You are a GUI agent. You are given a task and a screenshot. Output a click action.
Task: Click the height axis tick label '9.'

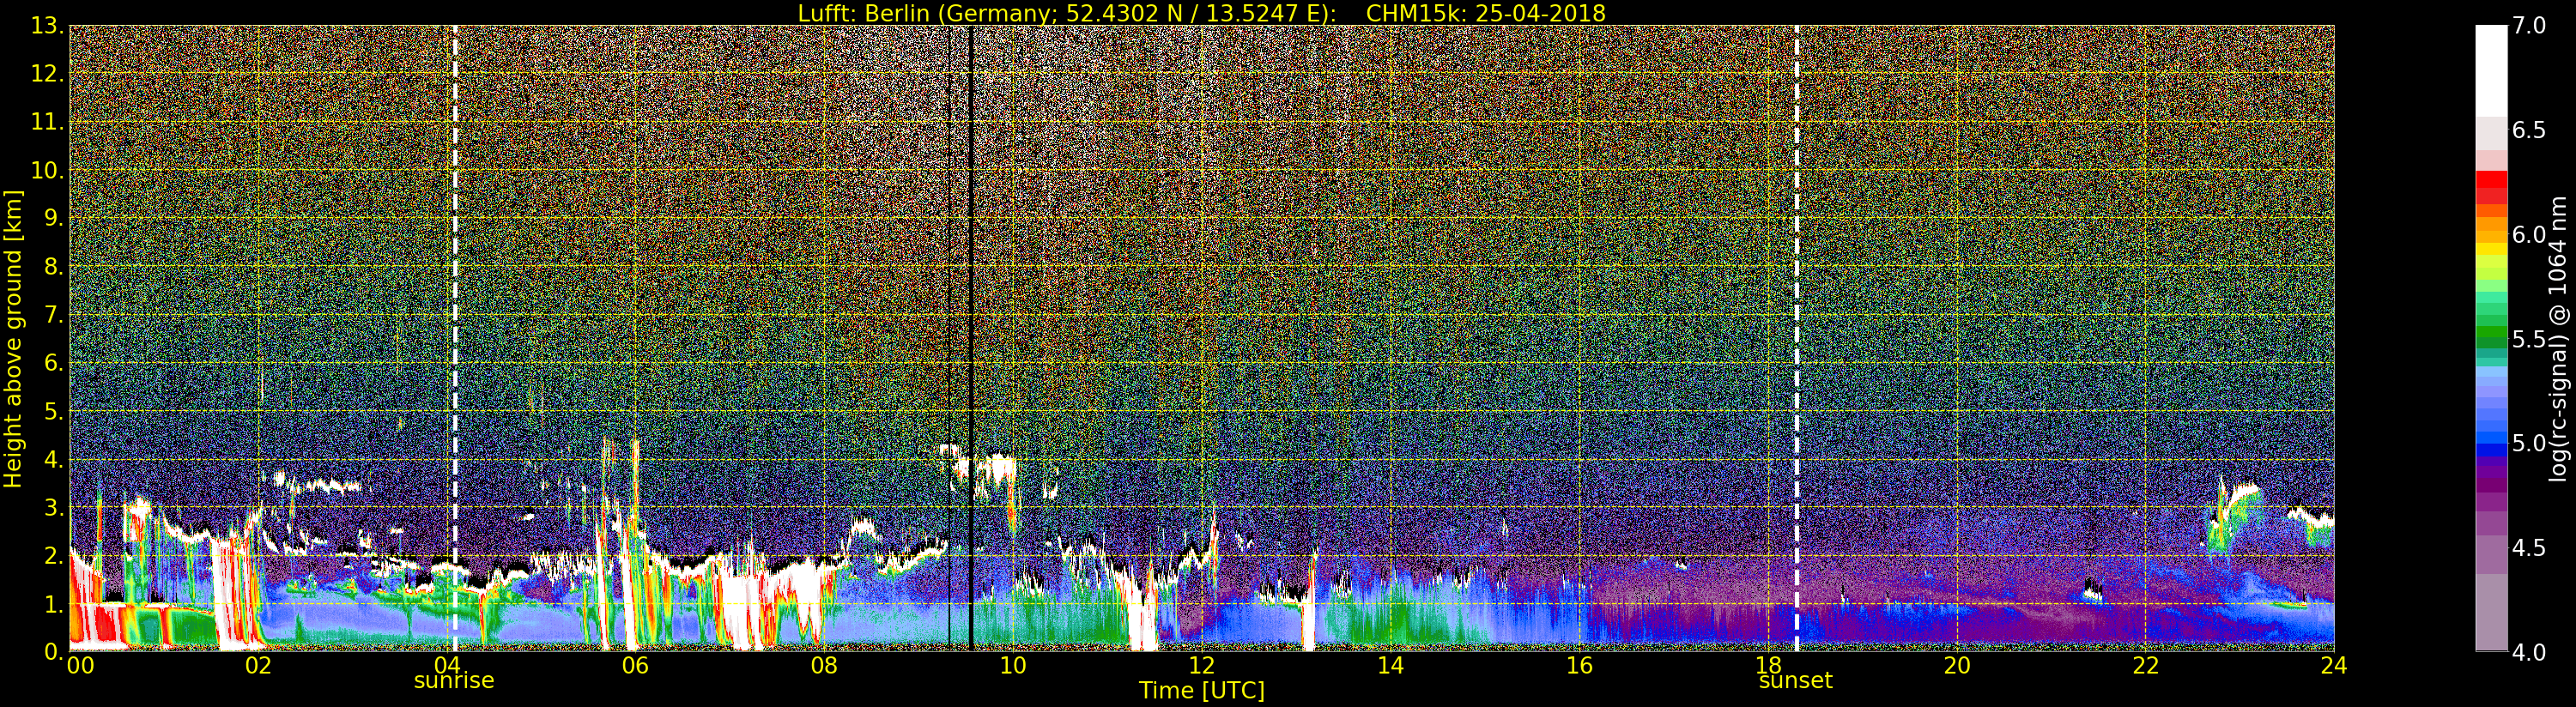pos(52,218)
